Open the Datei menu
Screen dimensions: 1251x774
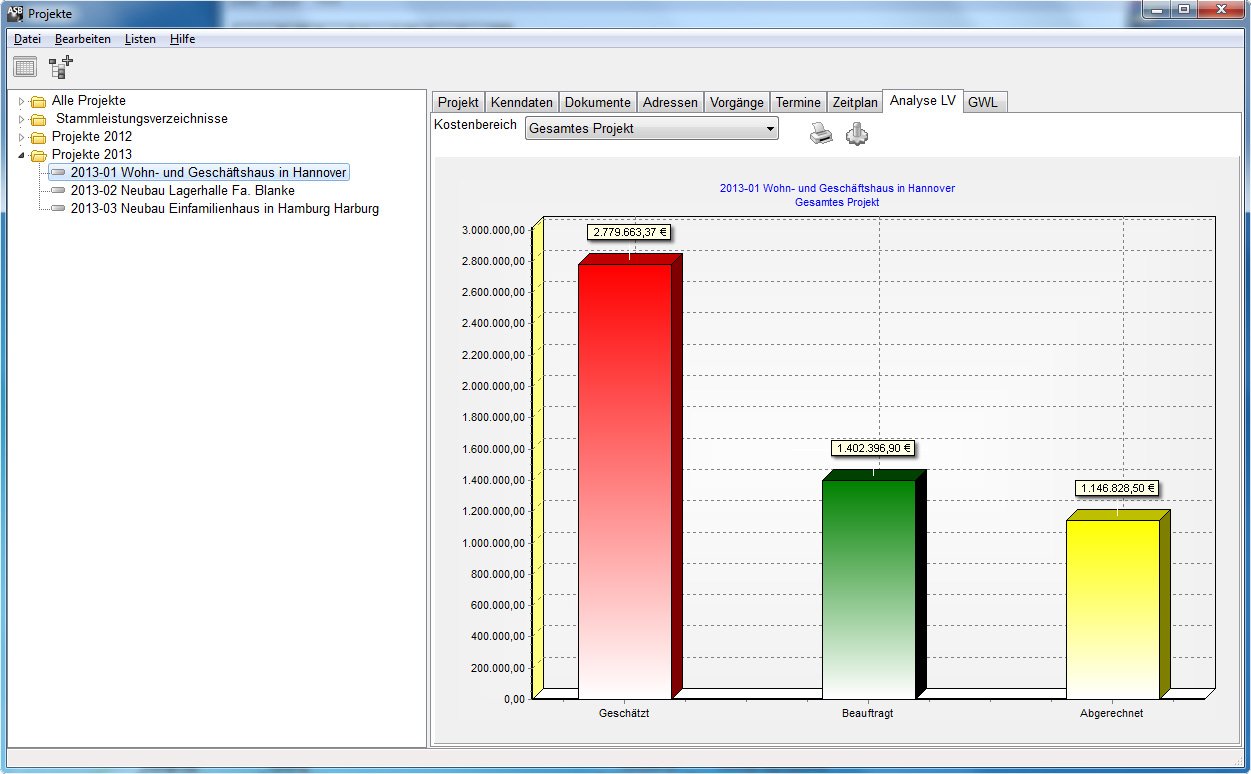[27, 39]
